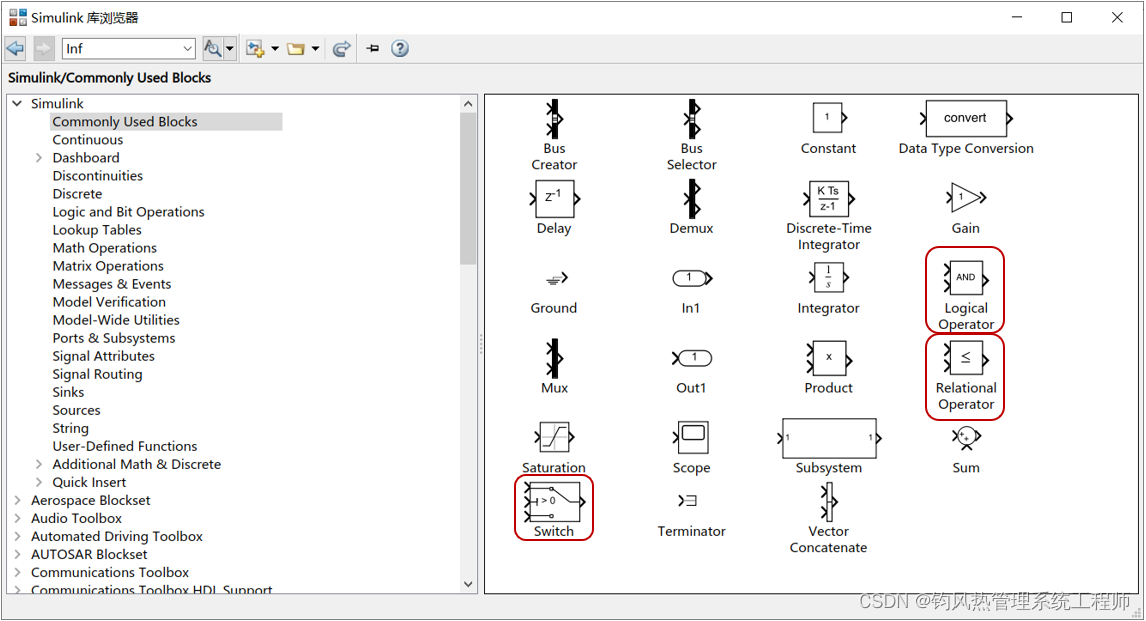Click the Sum block icon
This screenshot has width=1146, height=621.
pyautogui.click(x=965, y=438)
